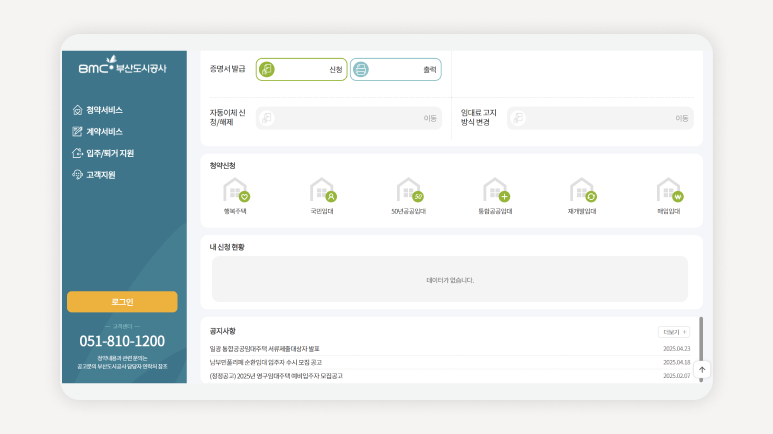Open notice 일광 통합공공임대주택 서류제출대상자 발표
773x434 pixels.
(x=265, y=349)
